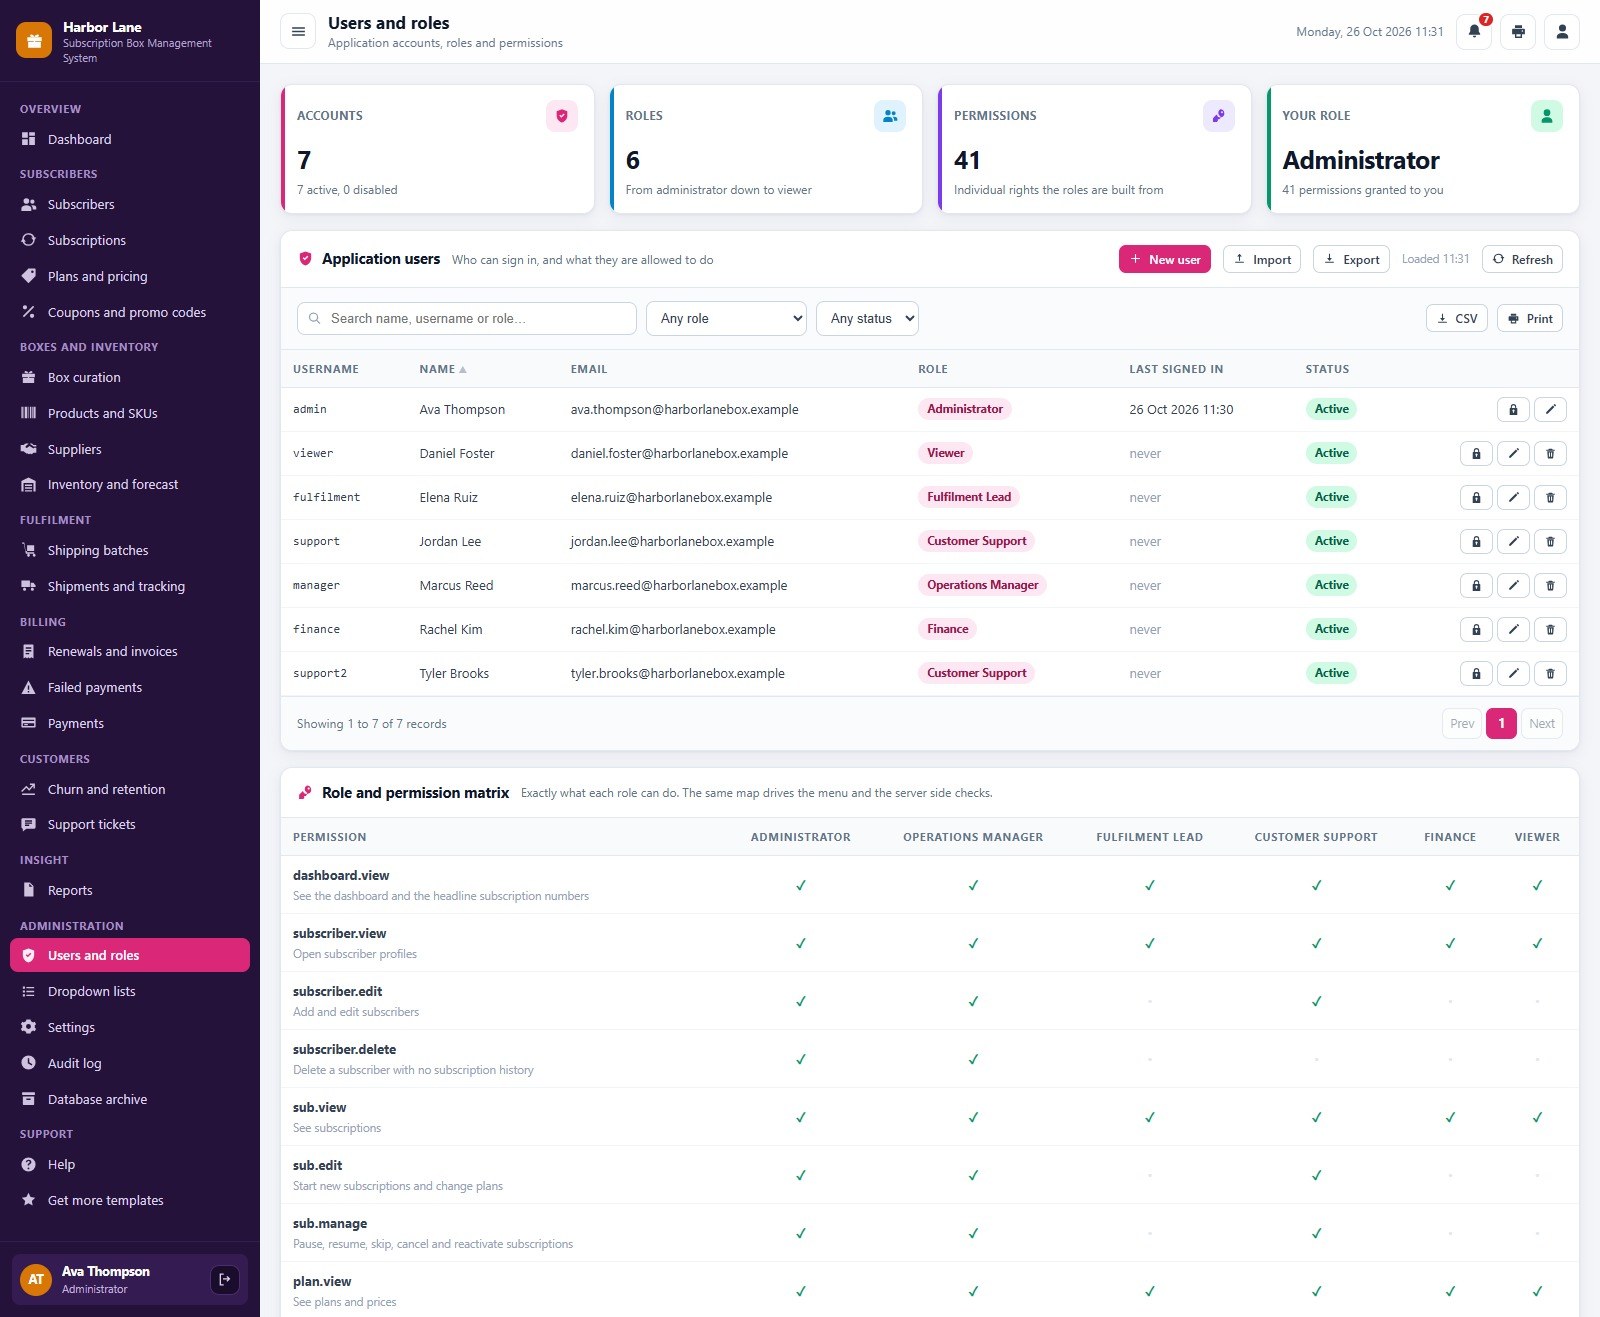
Task: Edit the support user Jordan Lee
Action: [1513, 541]
